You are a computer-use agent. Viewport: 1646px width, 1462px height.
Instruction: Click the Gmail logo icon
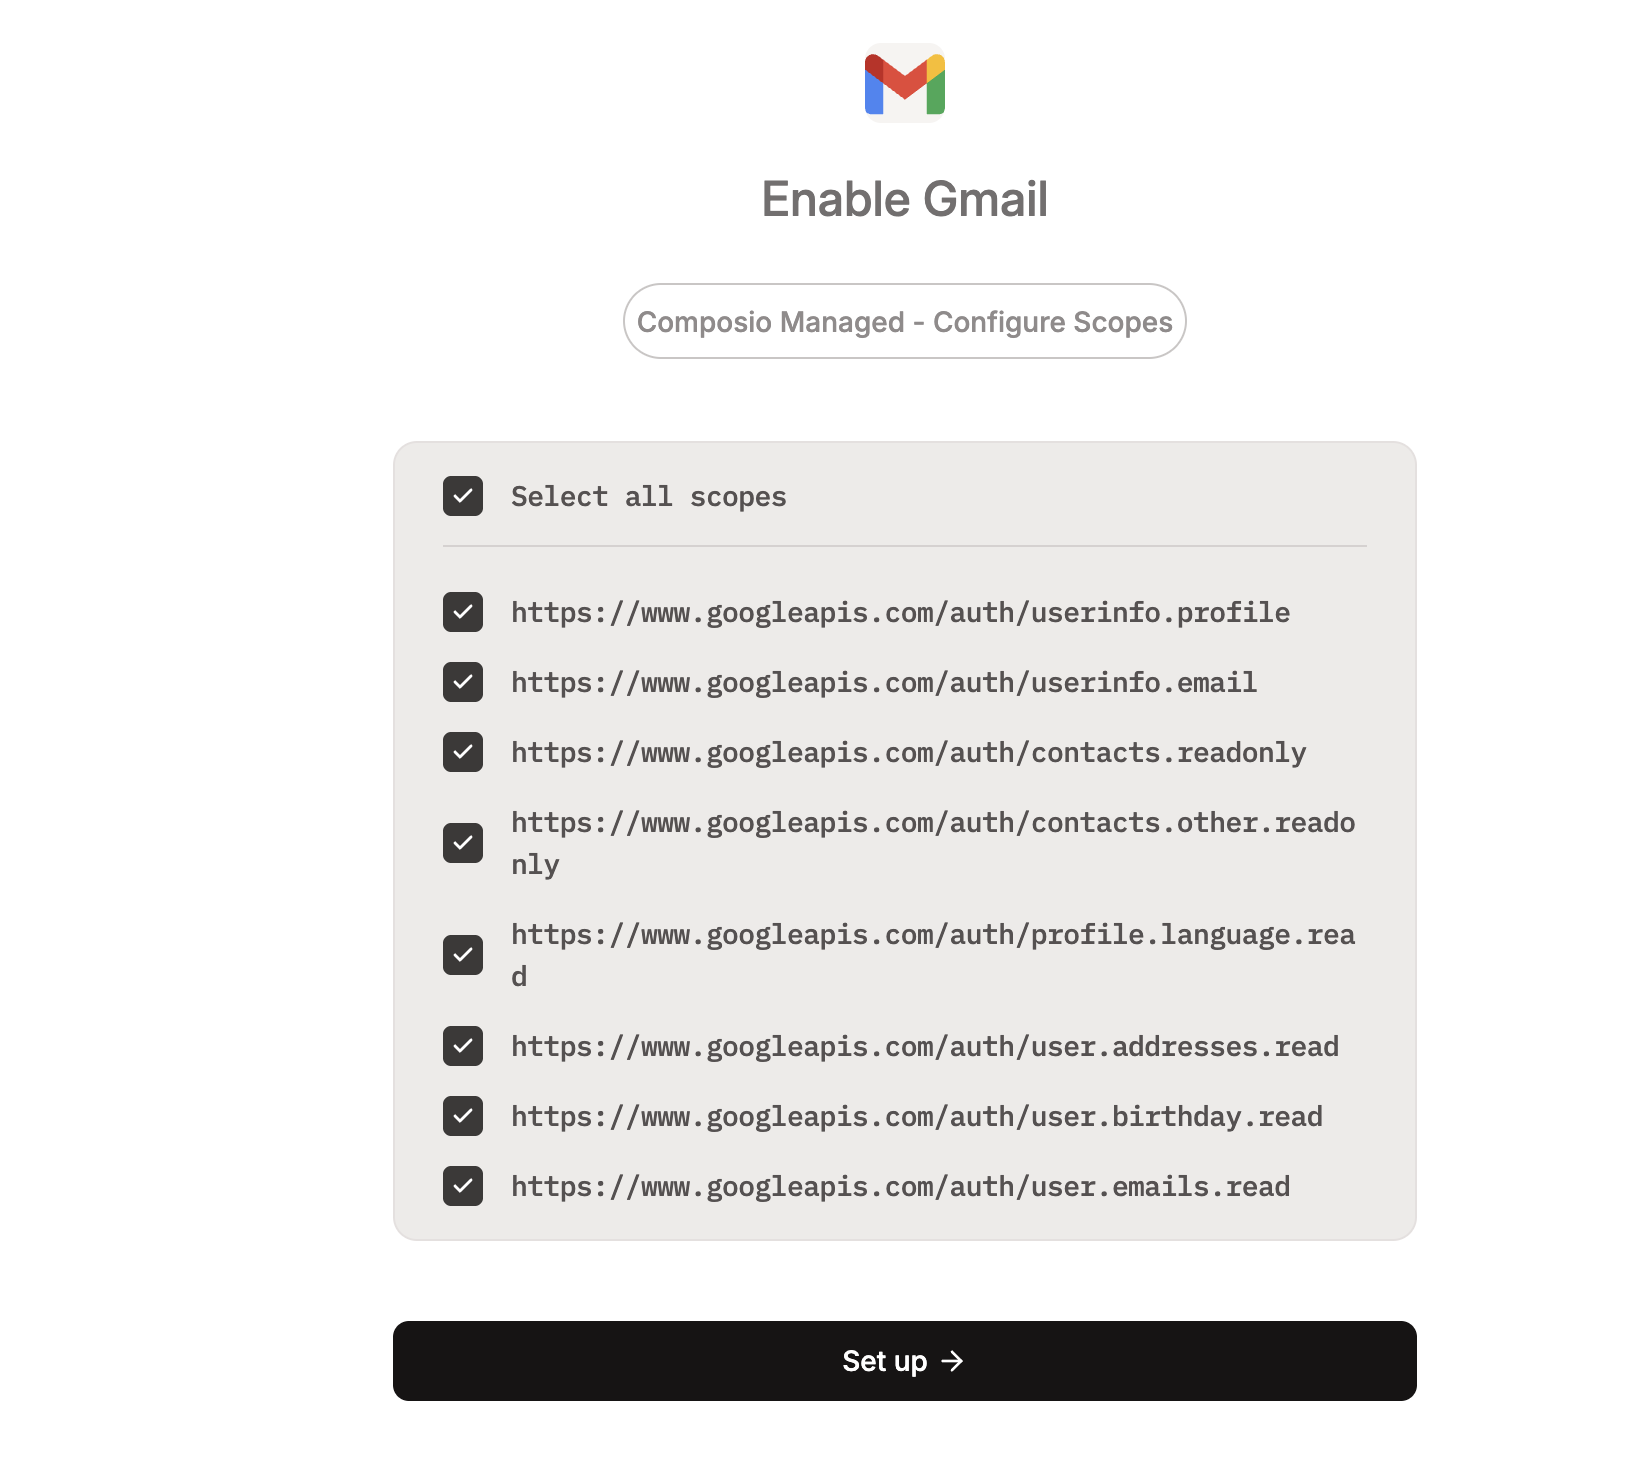(904, 84)
